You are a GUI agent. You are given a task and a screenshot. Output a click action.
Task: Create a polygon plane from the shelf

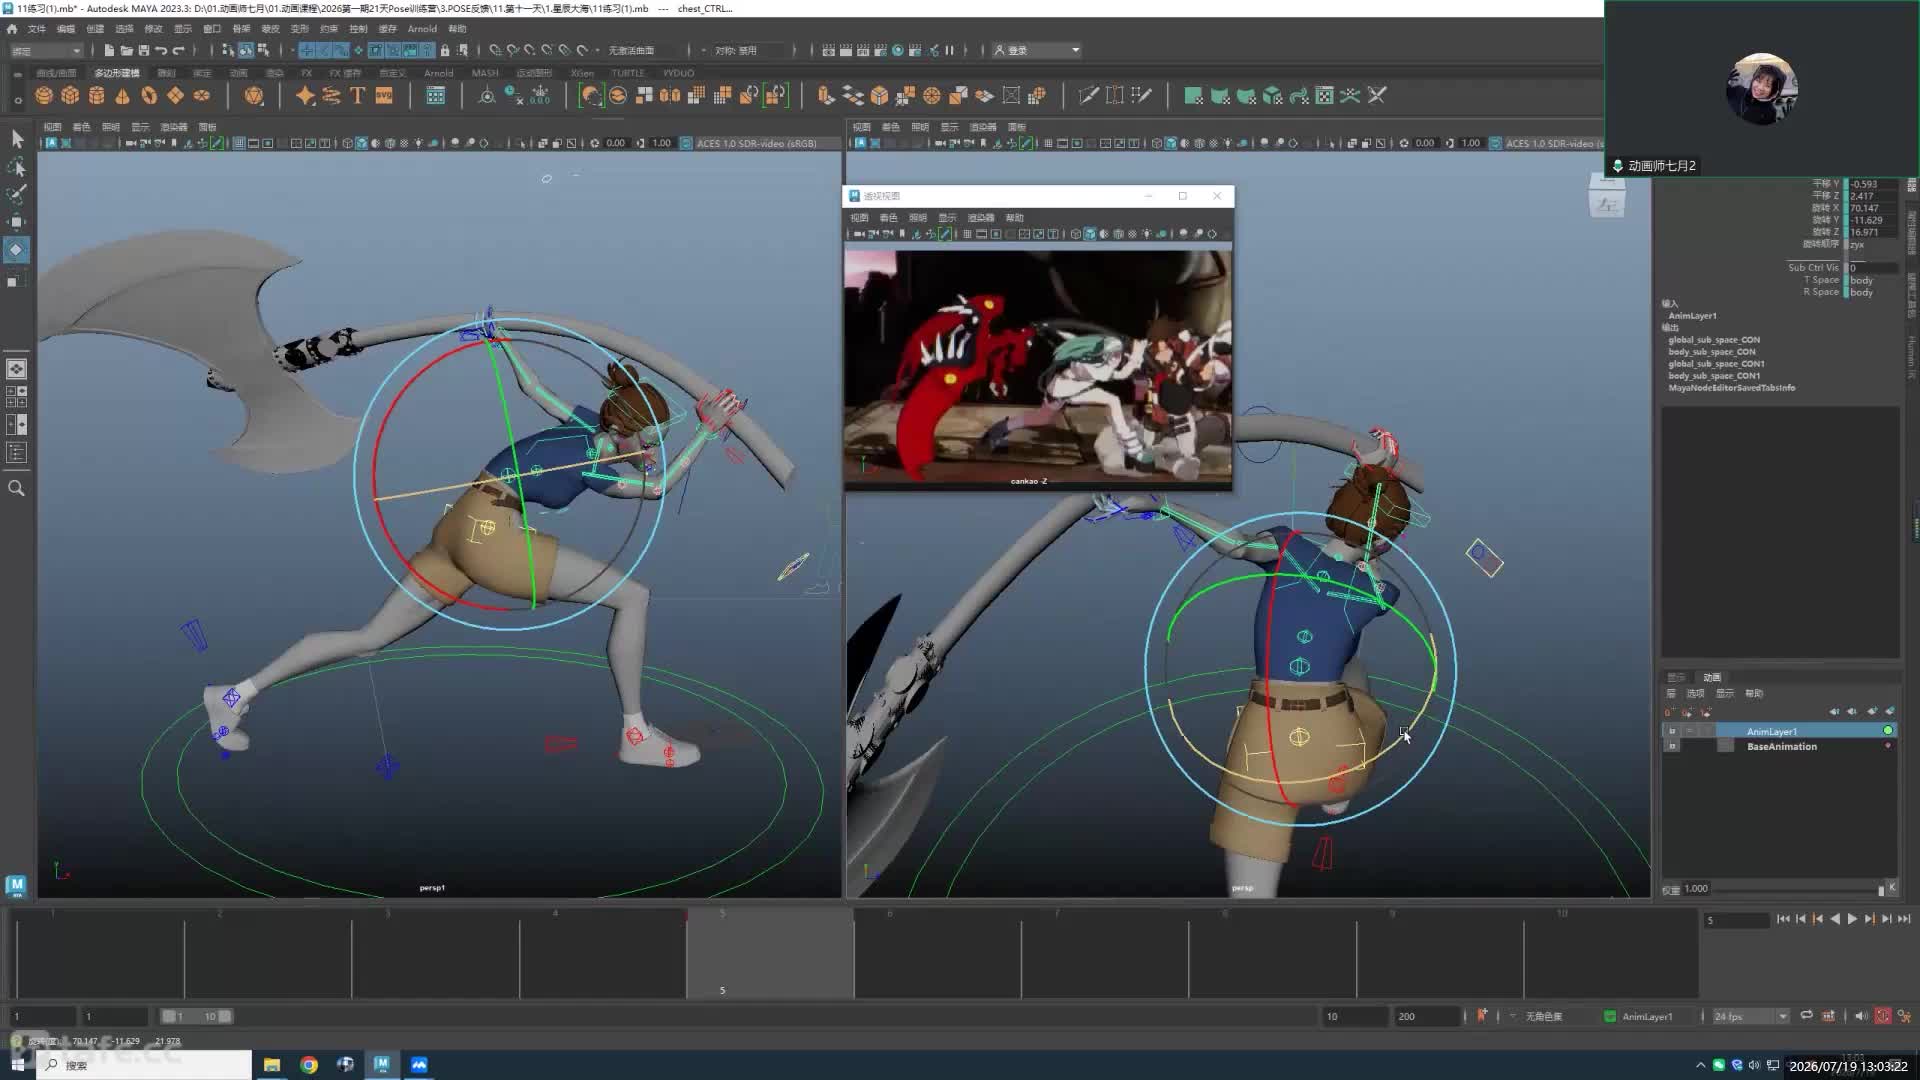coord(175,96)
